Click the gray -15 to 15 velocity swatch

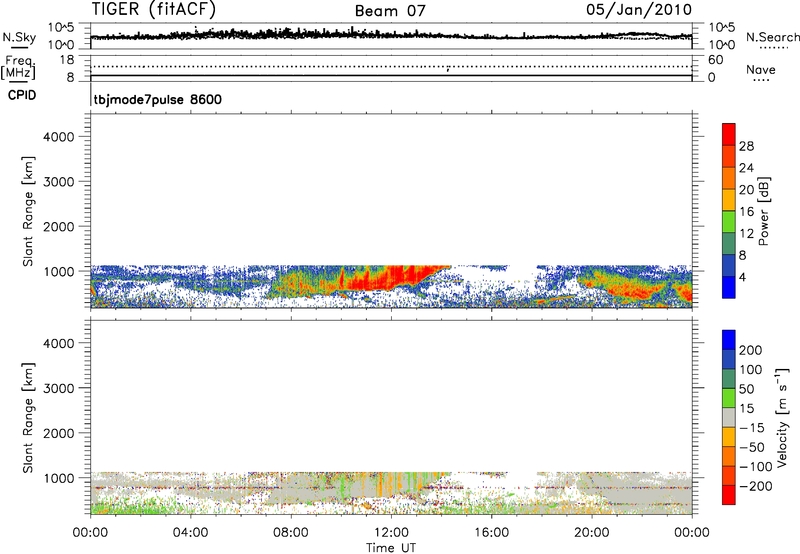coord(729,417)
